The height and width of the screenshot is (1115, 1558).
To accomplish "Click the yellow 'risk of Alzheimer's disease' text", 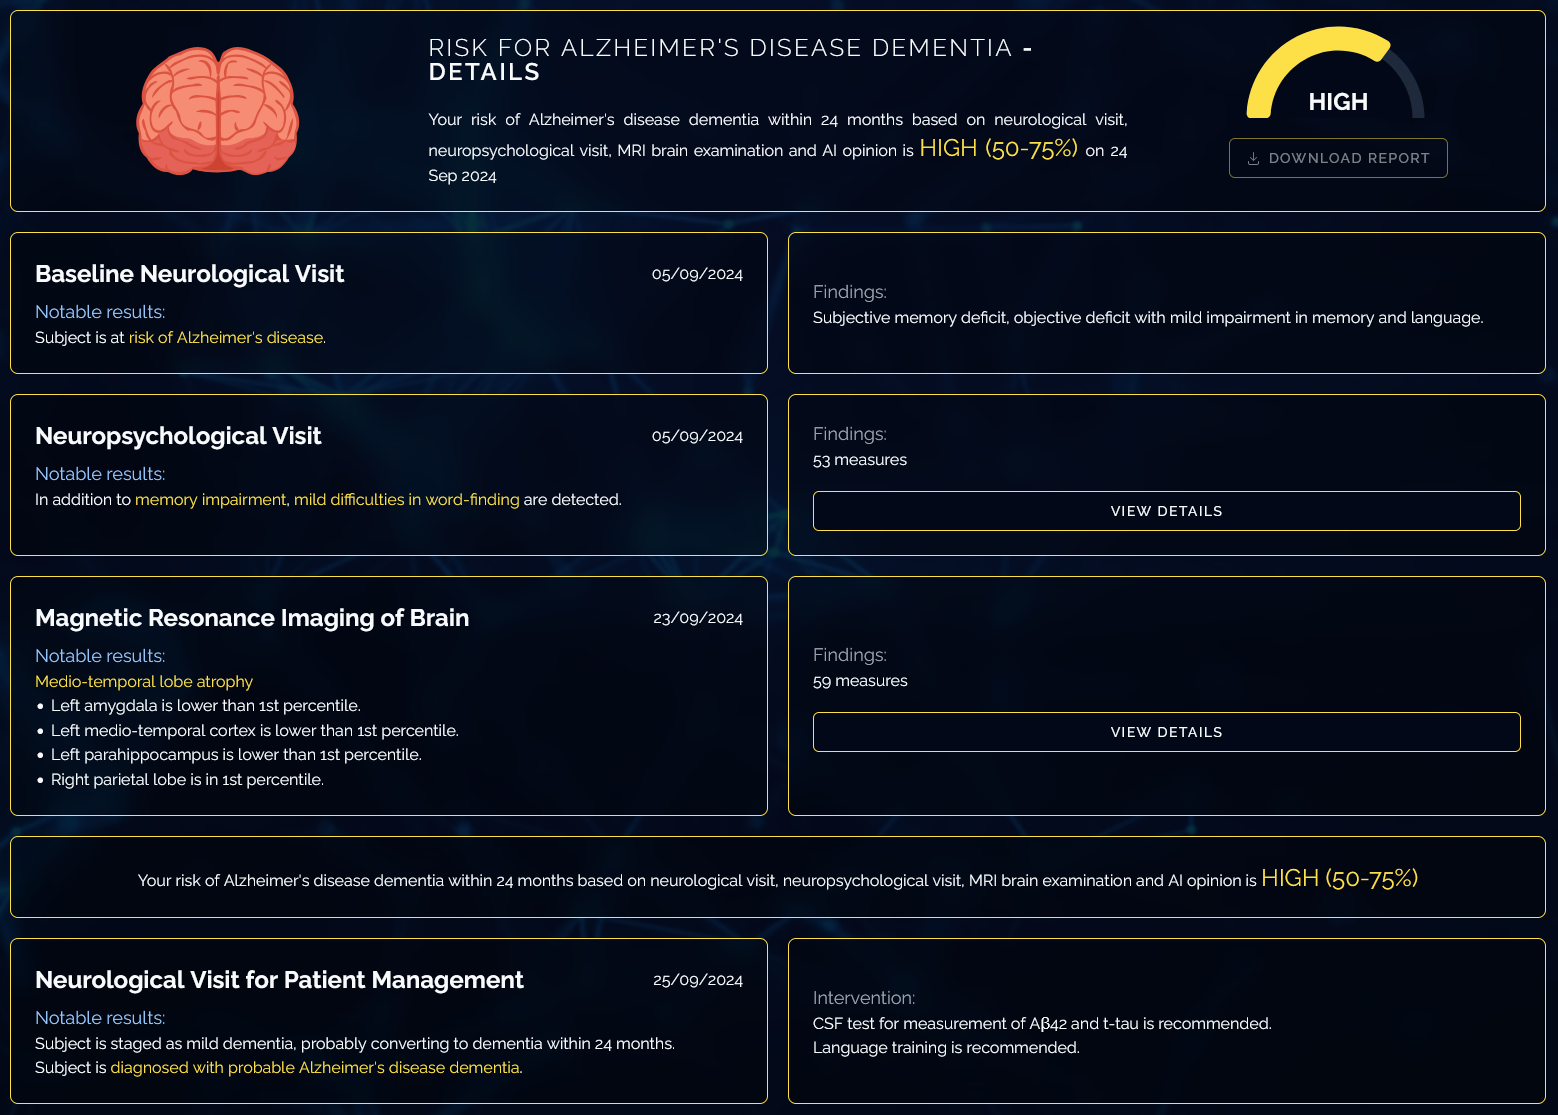I will 226,338.
